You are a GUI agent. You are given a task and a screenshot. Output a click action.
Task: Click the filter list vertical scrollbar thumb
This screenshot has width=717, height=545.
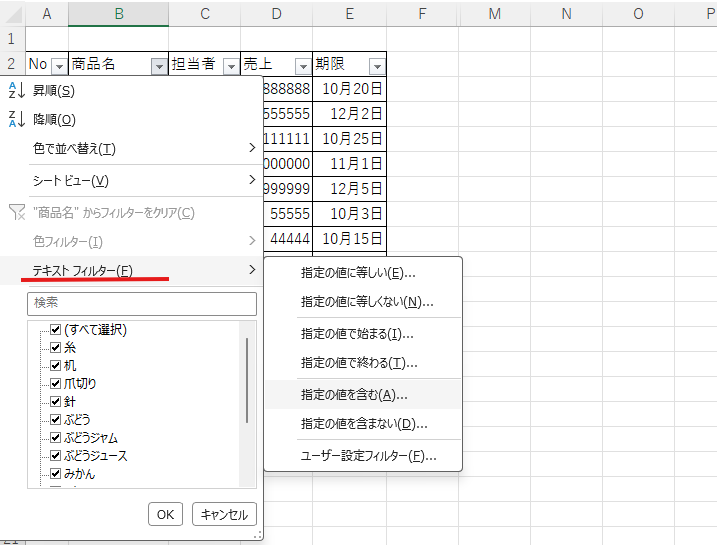pyautogui.click(x=247, y=380)
